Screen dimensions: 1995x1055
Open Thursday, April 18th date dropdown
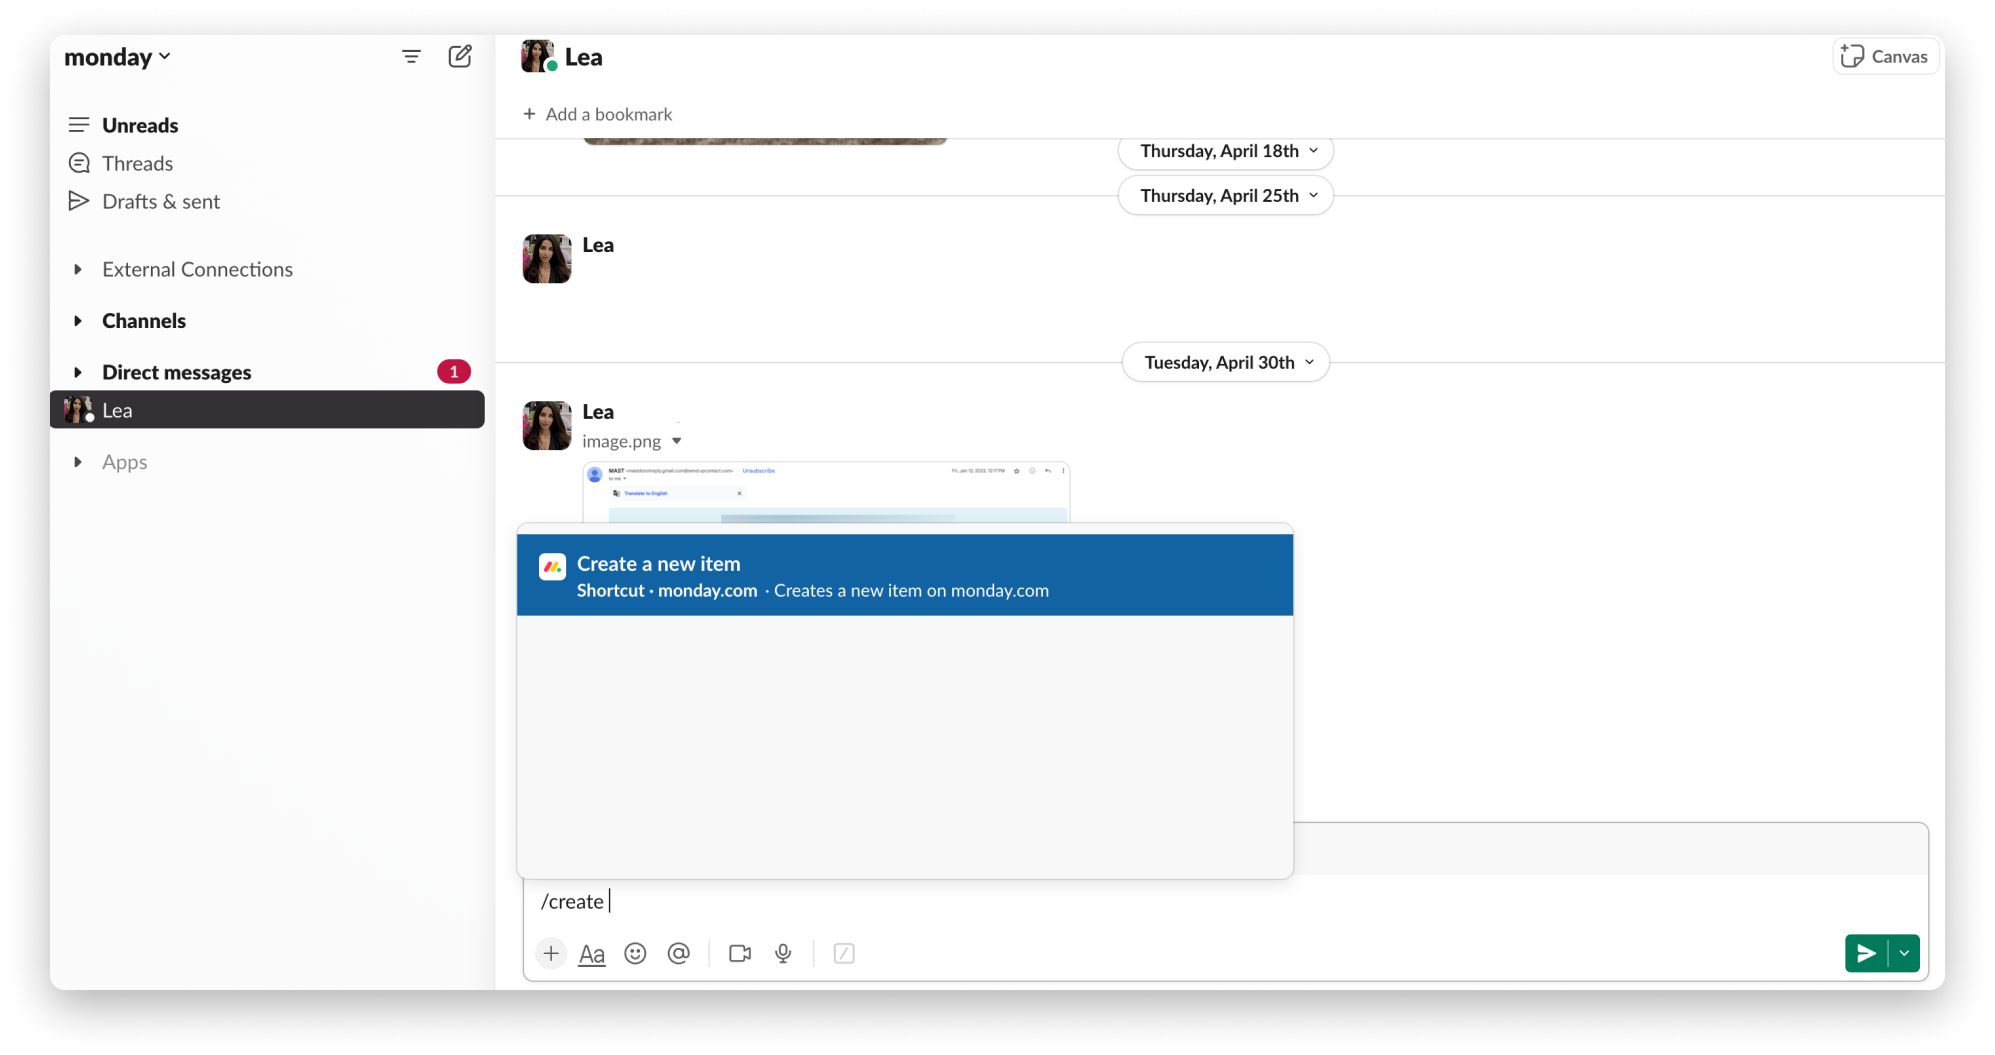[1226, 151]
